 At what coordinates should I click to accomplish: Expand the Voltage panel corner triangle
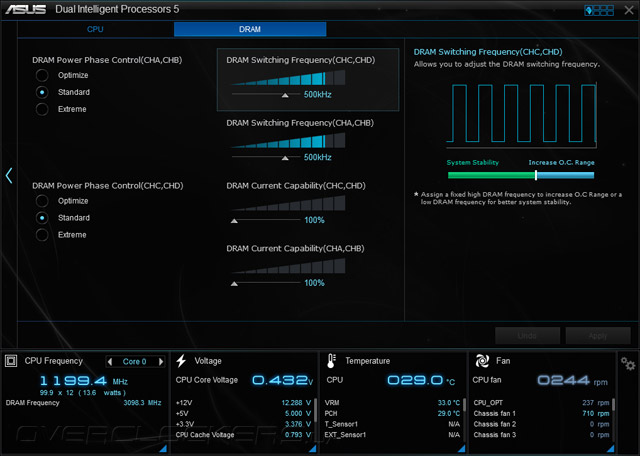[x=313, y=448]
